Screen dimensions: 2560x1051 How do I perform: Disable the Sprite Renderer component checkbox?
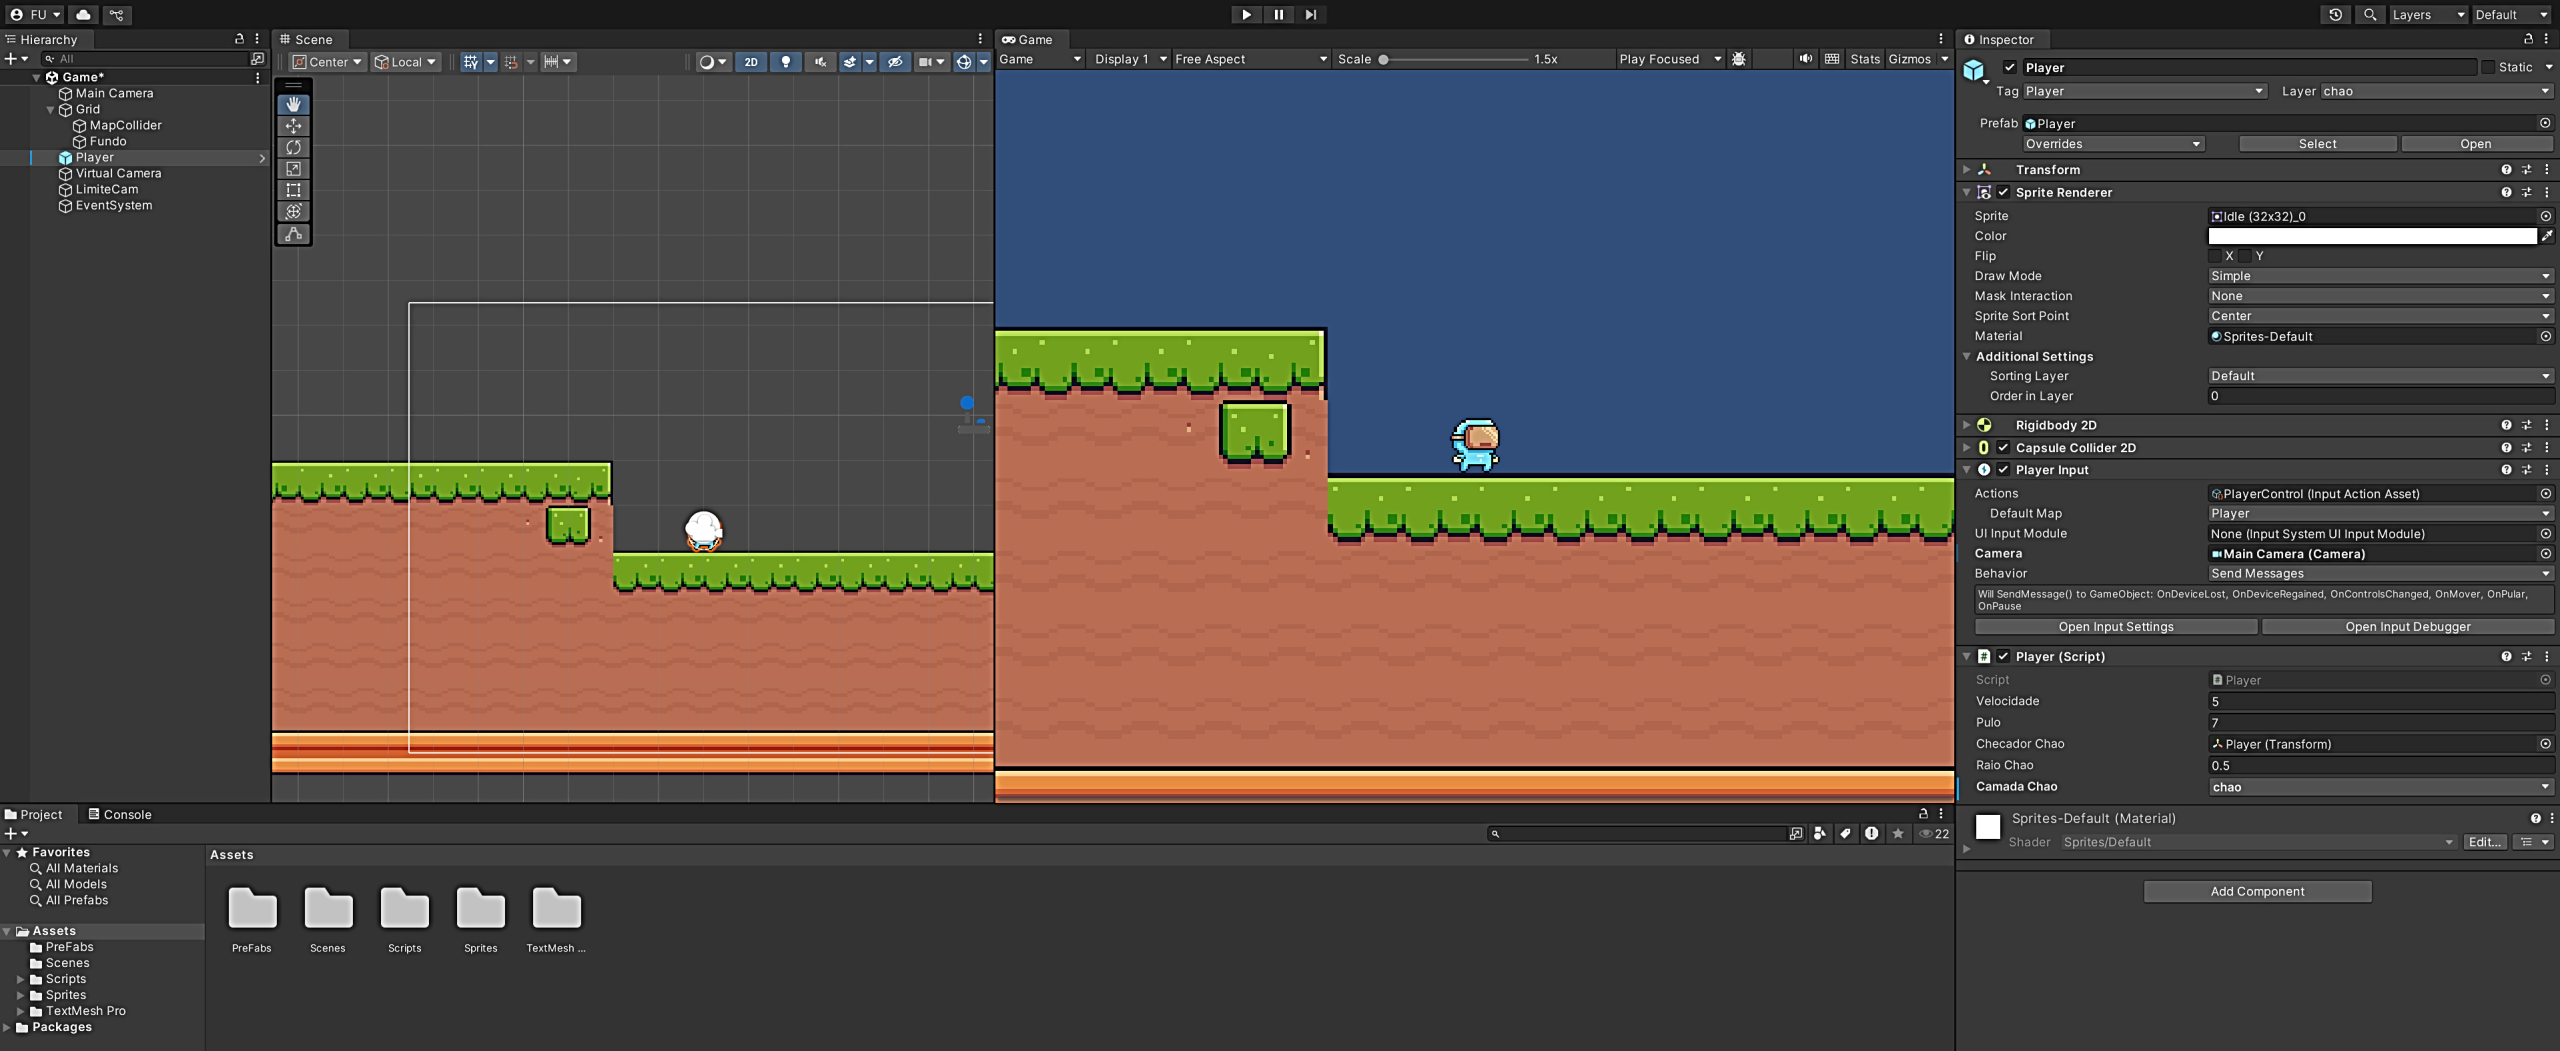(x=2003, y=193)
